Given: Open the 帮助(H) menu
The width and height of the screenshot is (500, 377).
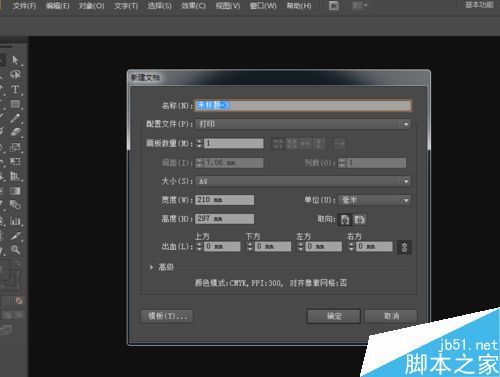Looking at the screenshot, I should [x=299, y=6].
